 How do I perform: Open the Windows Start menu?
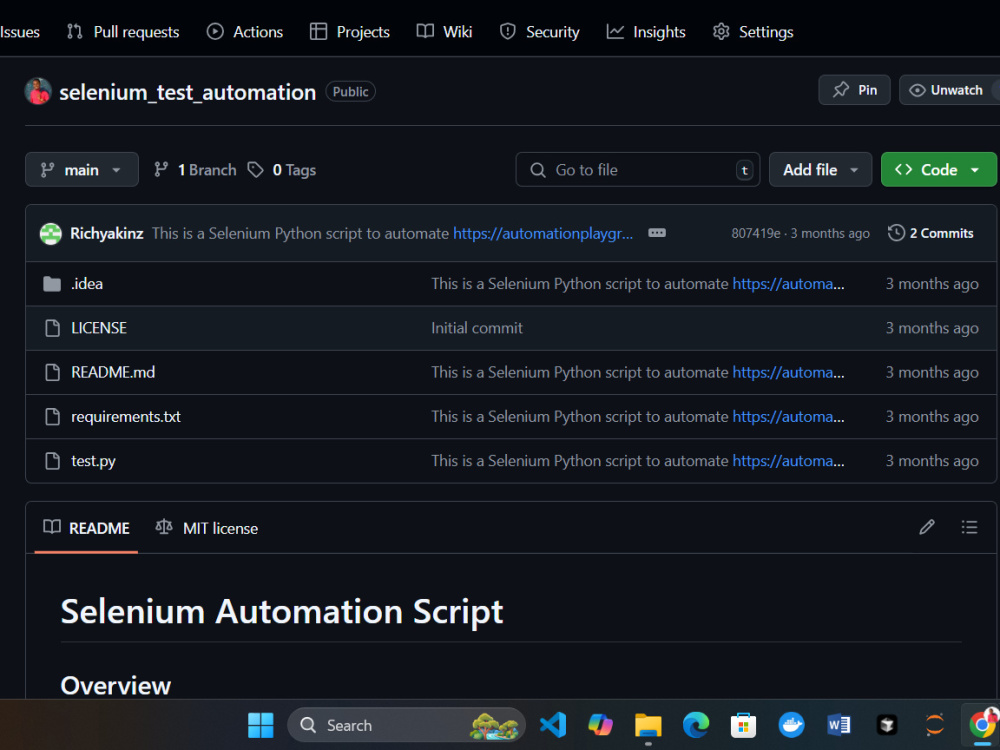point(260,725)
